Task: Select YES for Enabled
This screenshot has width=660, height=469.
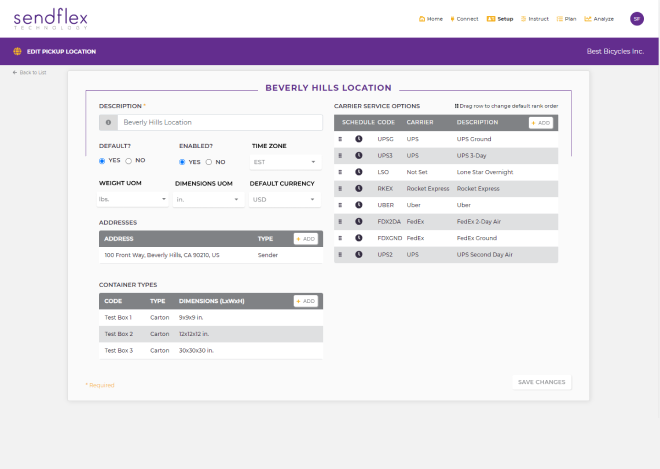Action: 182,161
